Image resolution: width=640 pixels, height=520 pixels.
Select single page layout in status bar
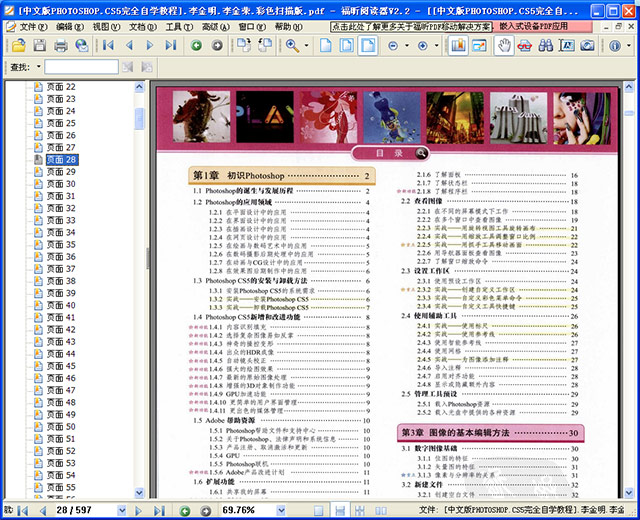point(318,511)
